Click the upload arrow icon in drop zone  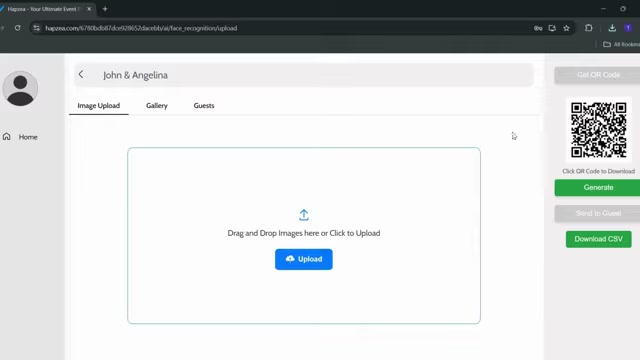coord(304,215)
